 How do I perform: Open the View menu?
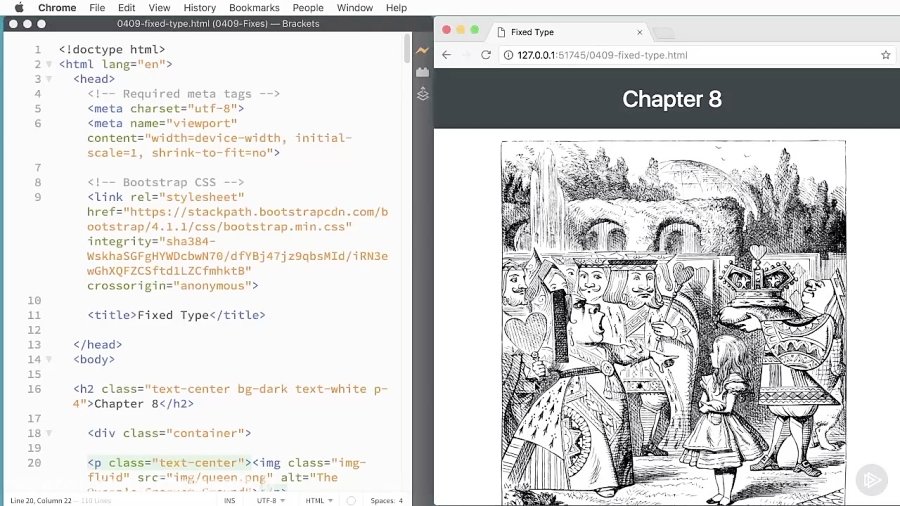pyautogui.click(x=159, y=7)
